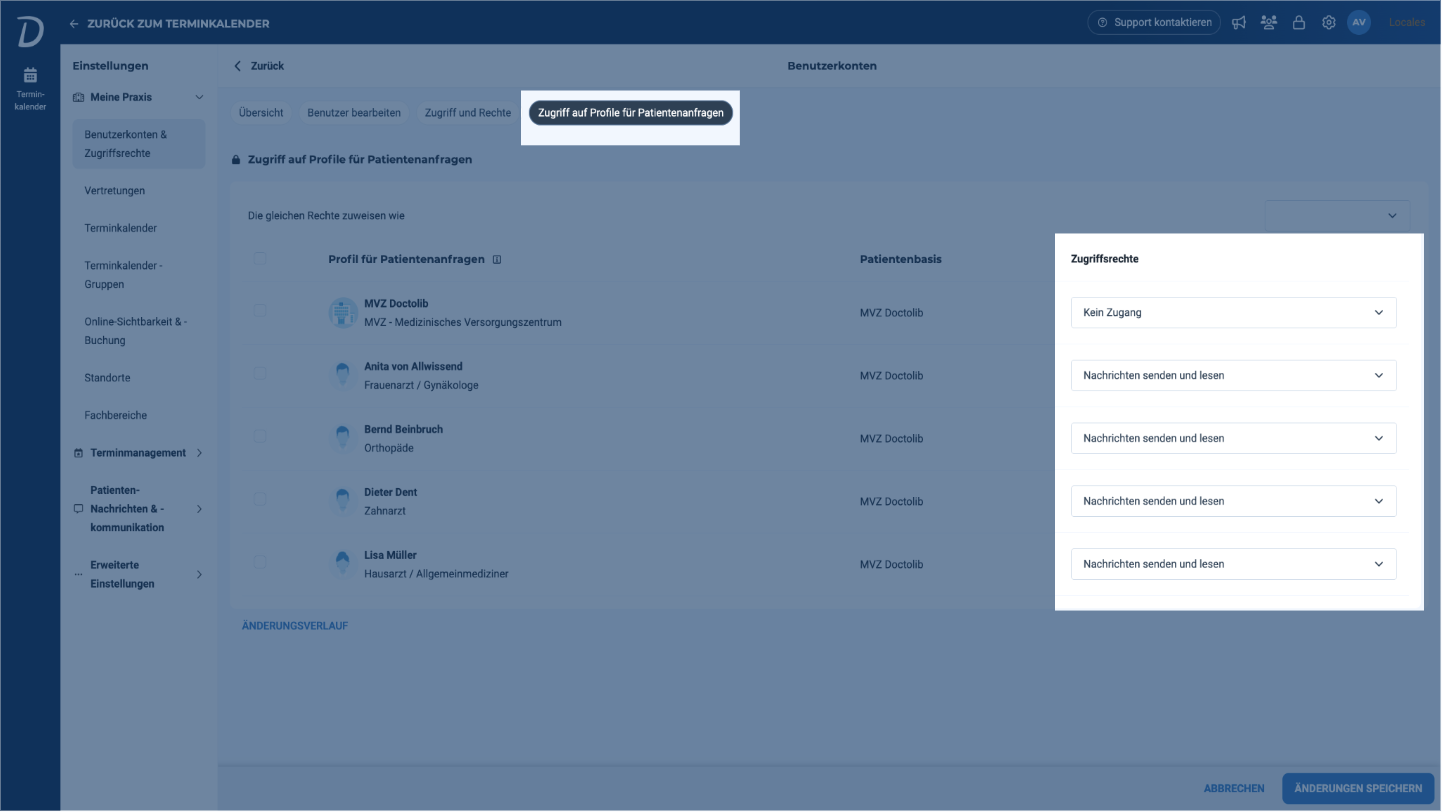This screenshot has height=812, width=1442.
Task: Click the Patientenbasis column header
Action: tap(900, 259)
